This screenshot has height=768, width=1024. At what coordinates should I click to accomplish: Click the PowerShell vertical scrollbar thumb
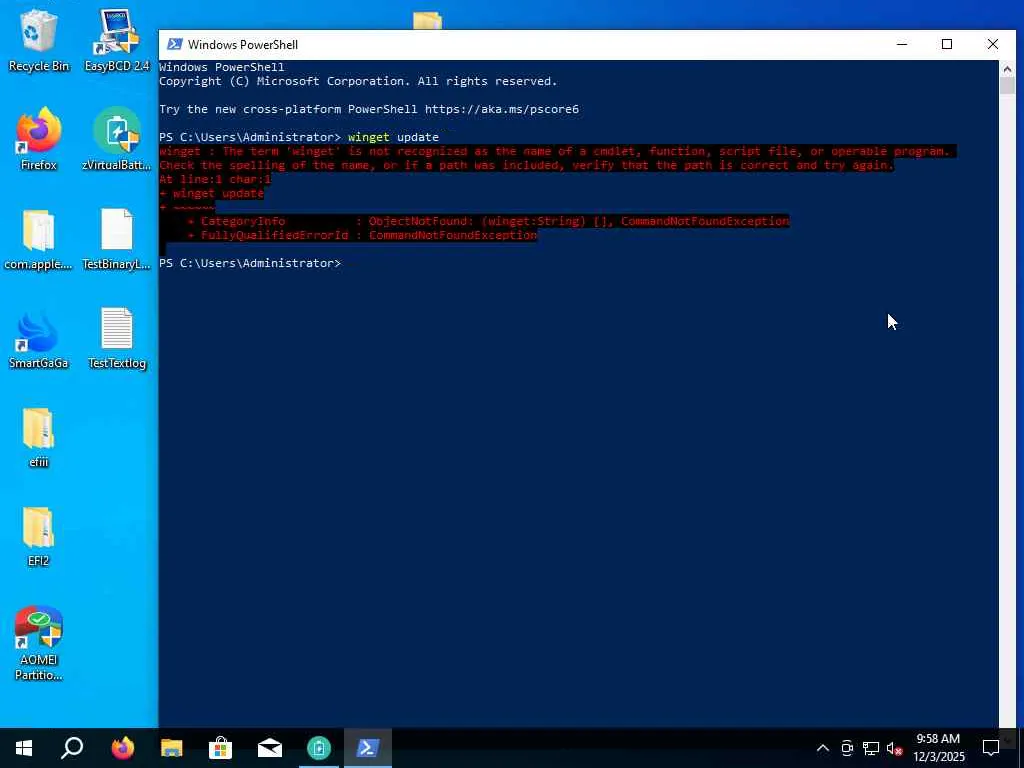click(1007, 86)
